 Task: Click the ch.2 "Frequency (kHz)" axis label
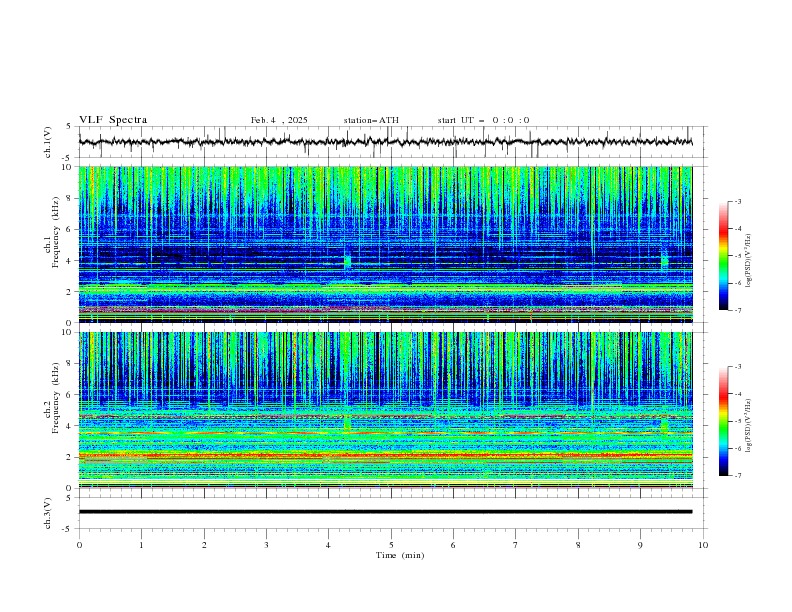(x=56, y=397)
